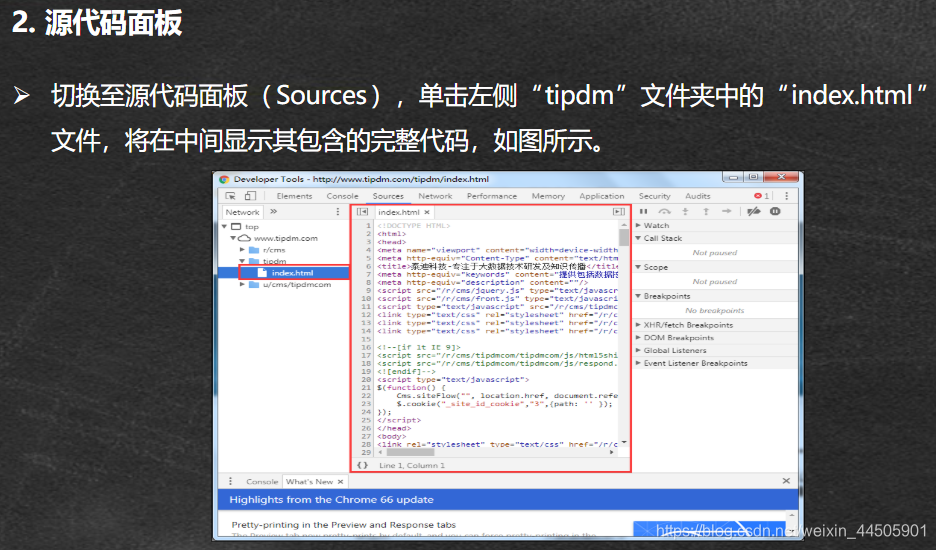
Task: Click the www.tipdm.com cloud icon
Action: coord(245,238)
